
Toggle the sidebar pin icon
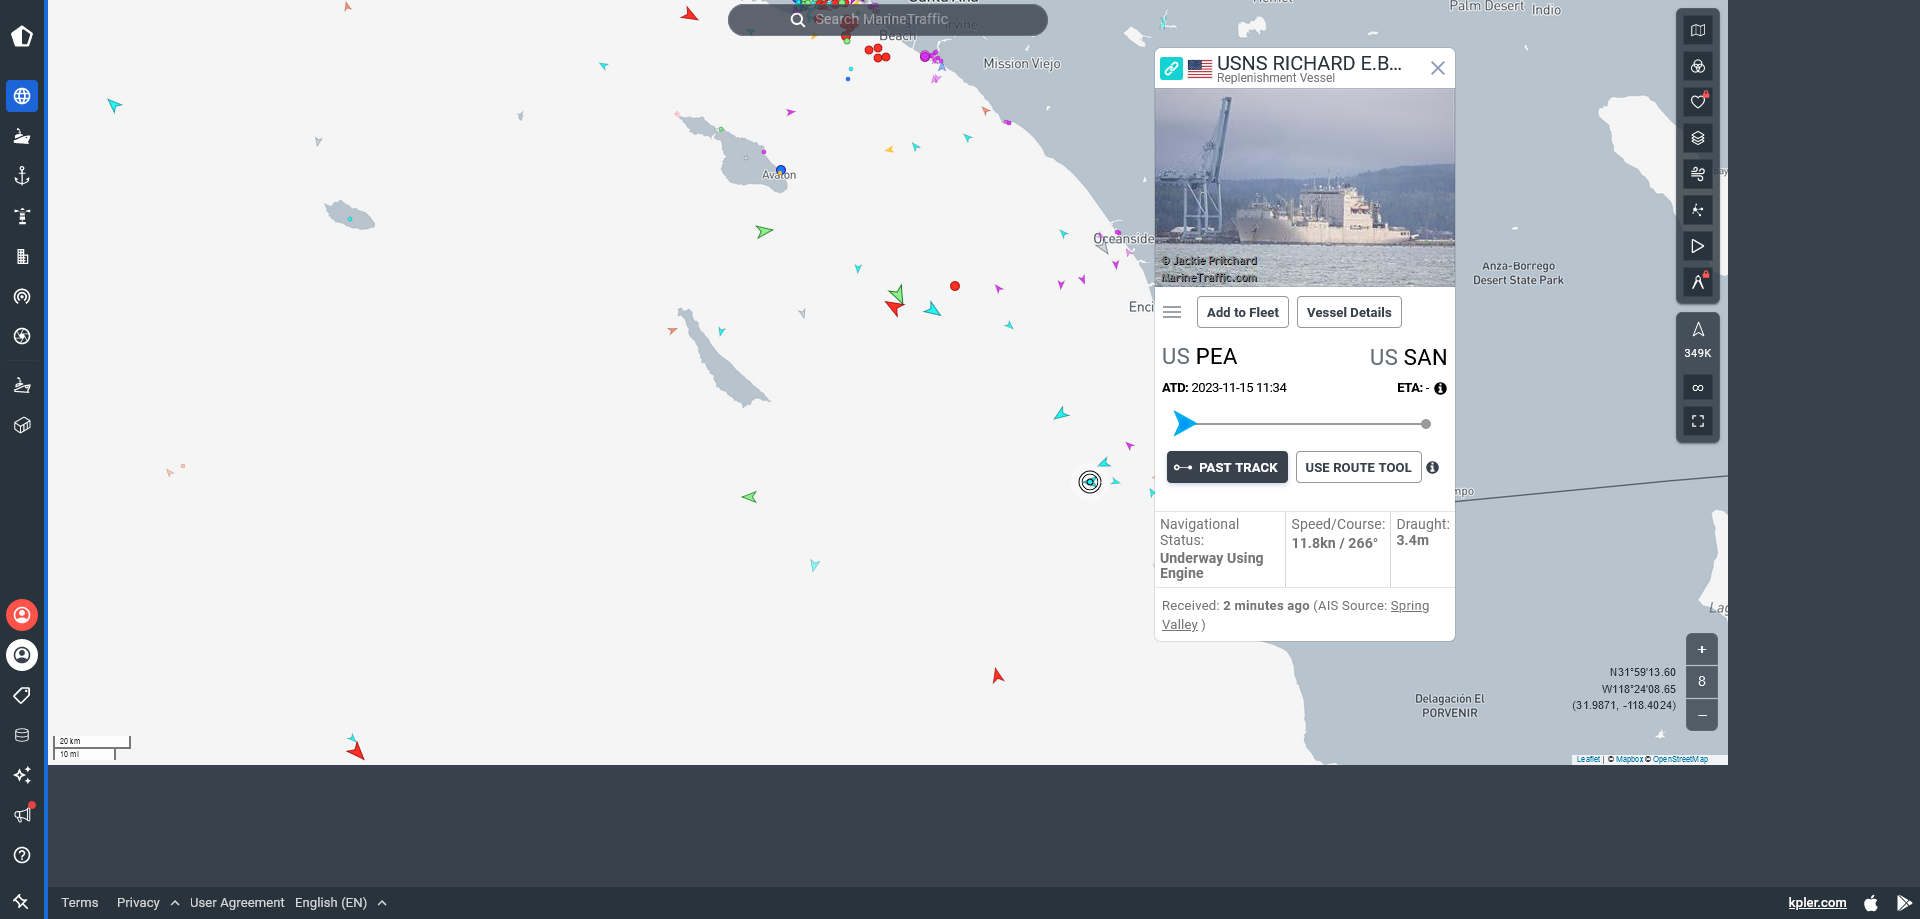[21, 901]
